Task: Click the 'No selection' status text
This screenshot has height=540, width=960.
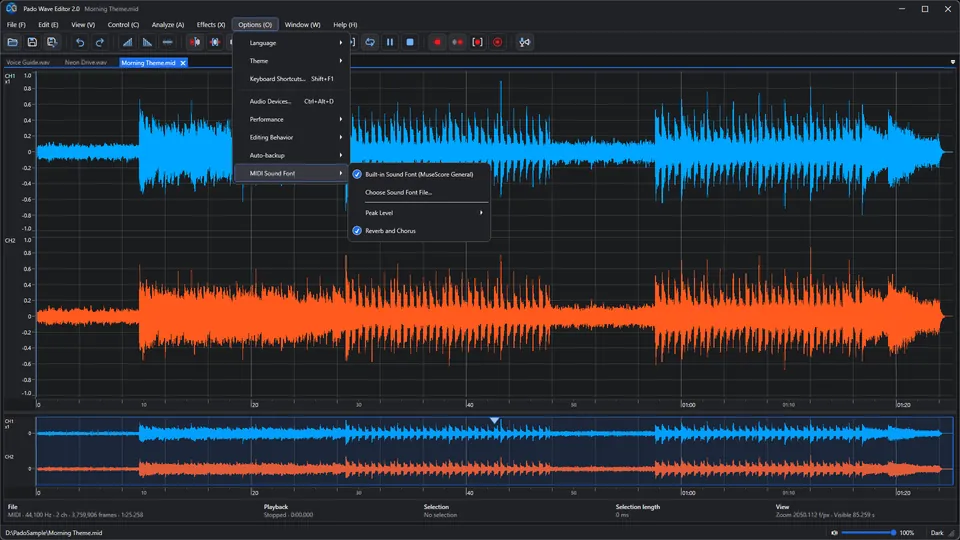Action: pos(440,515)
